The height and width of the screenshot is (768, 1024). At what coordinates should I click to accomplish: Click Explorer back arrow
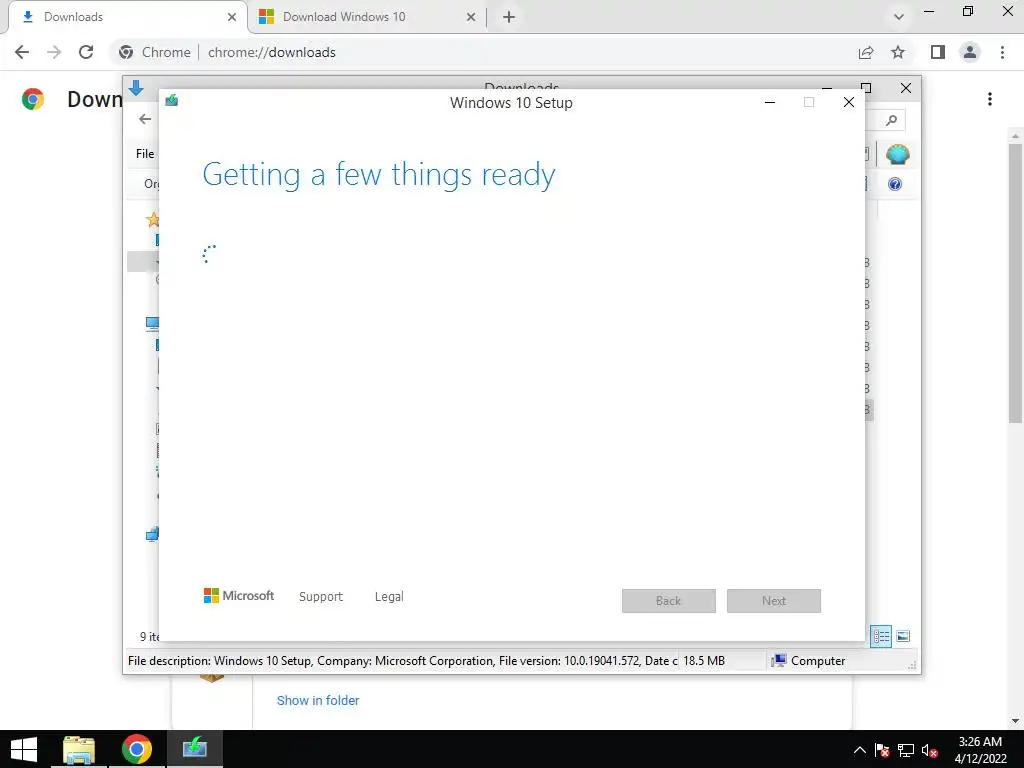(x=145, y=119)
